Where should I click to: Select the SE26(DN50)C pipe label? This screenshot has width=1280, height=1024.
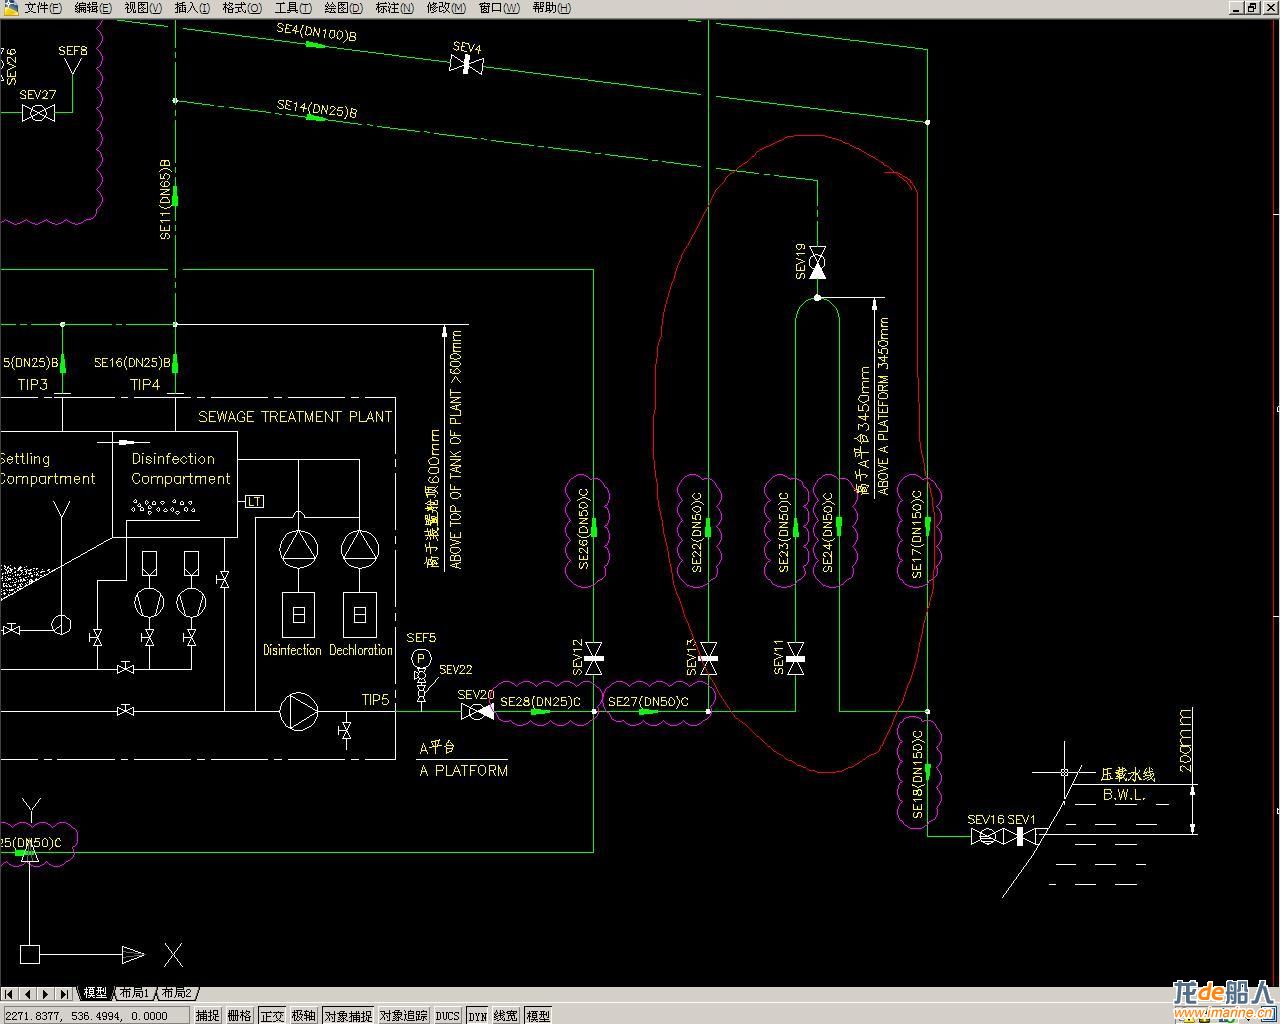coord(585,531)
